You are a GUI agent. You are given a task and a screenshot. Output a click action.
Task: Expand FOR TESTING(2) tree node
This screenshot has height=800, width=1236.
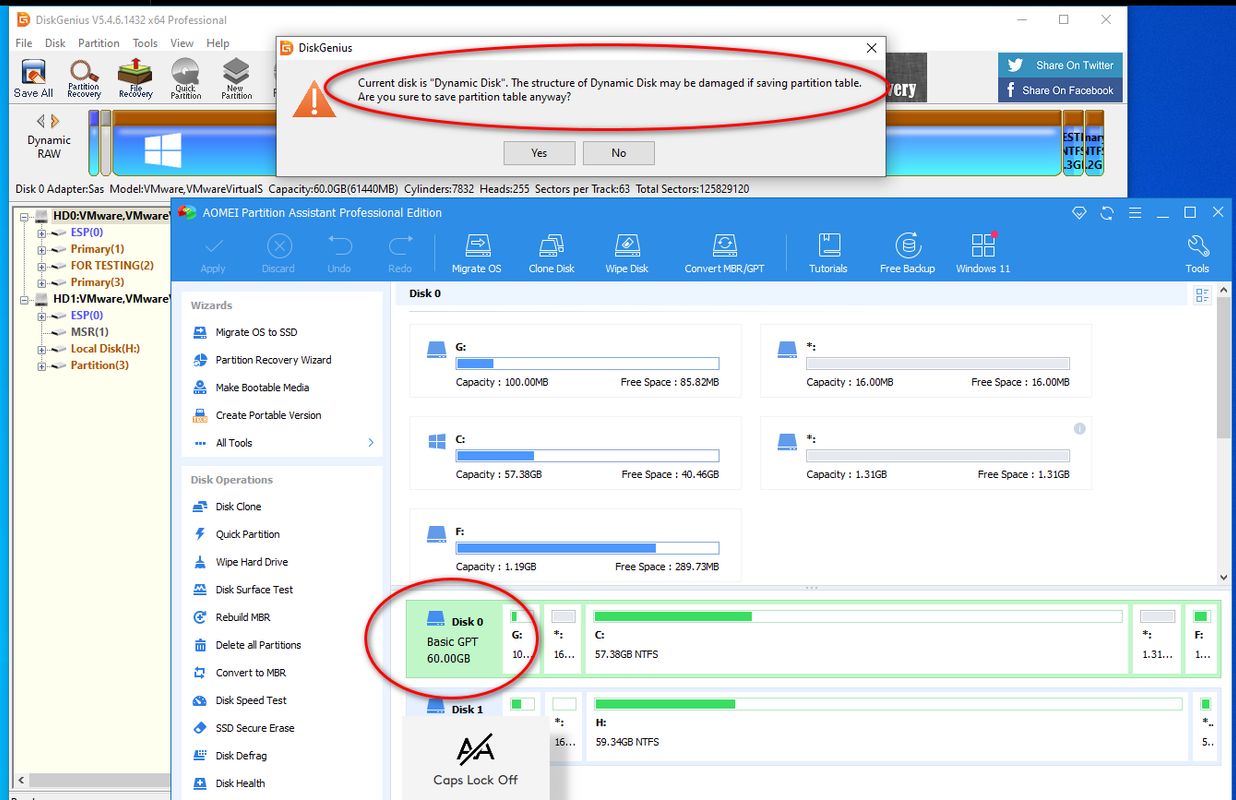(42, 266)
